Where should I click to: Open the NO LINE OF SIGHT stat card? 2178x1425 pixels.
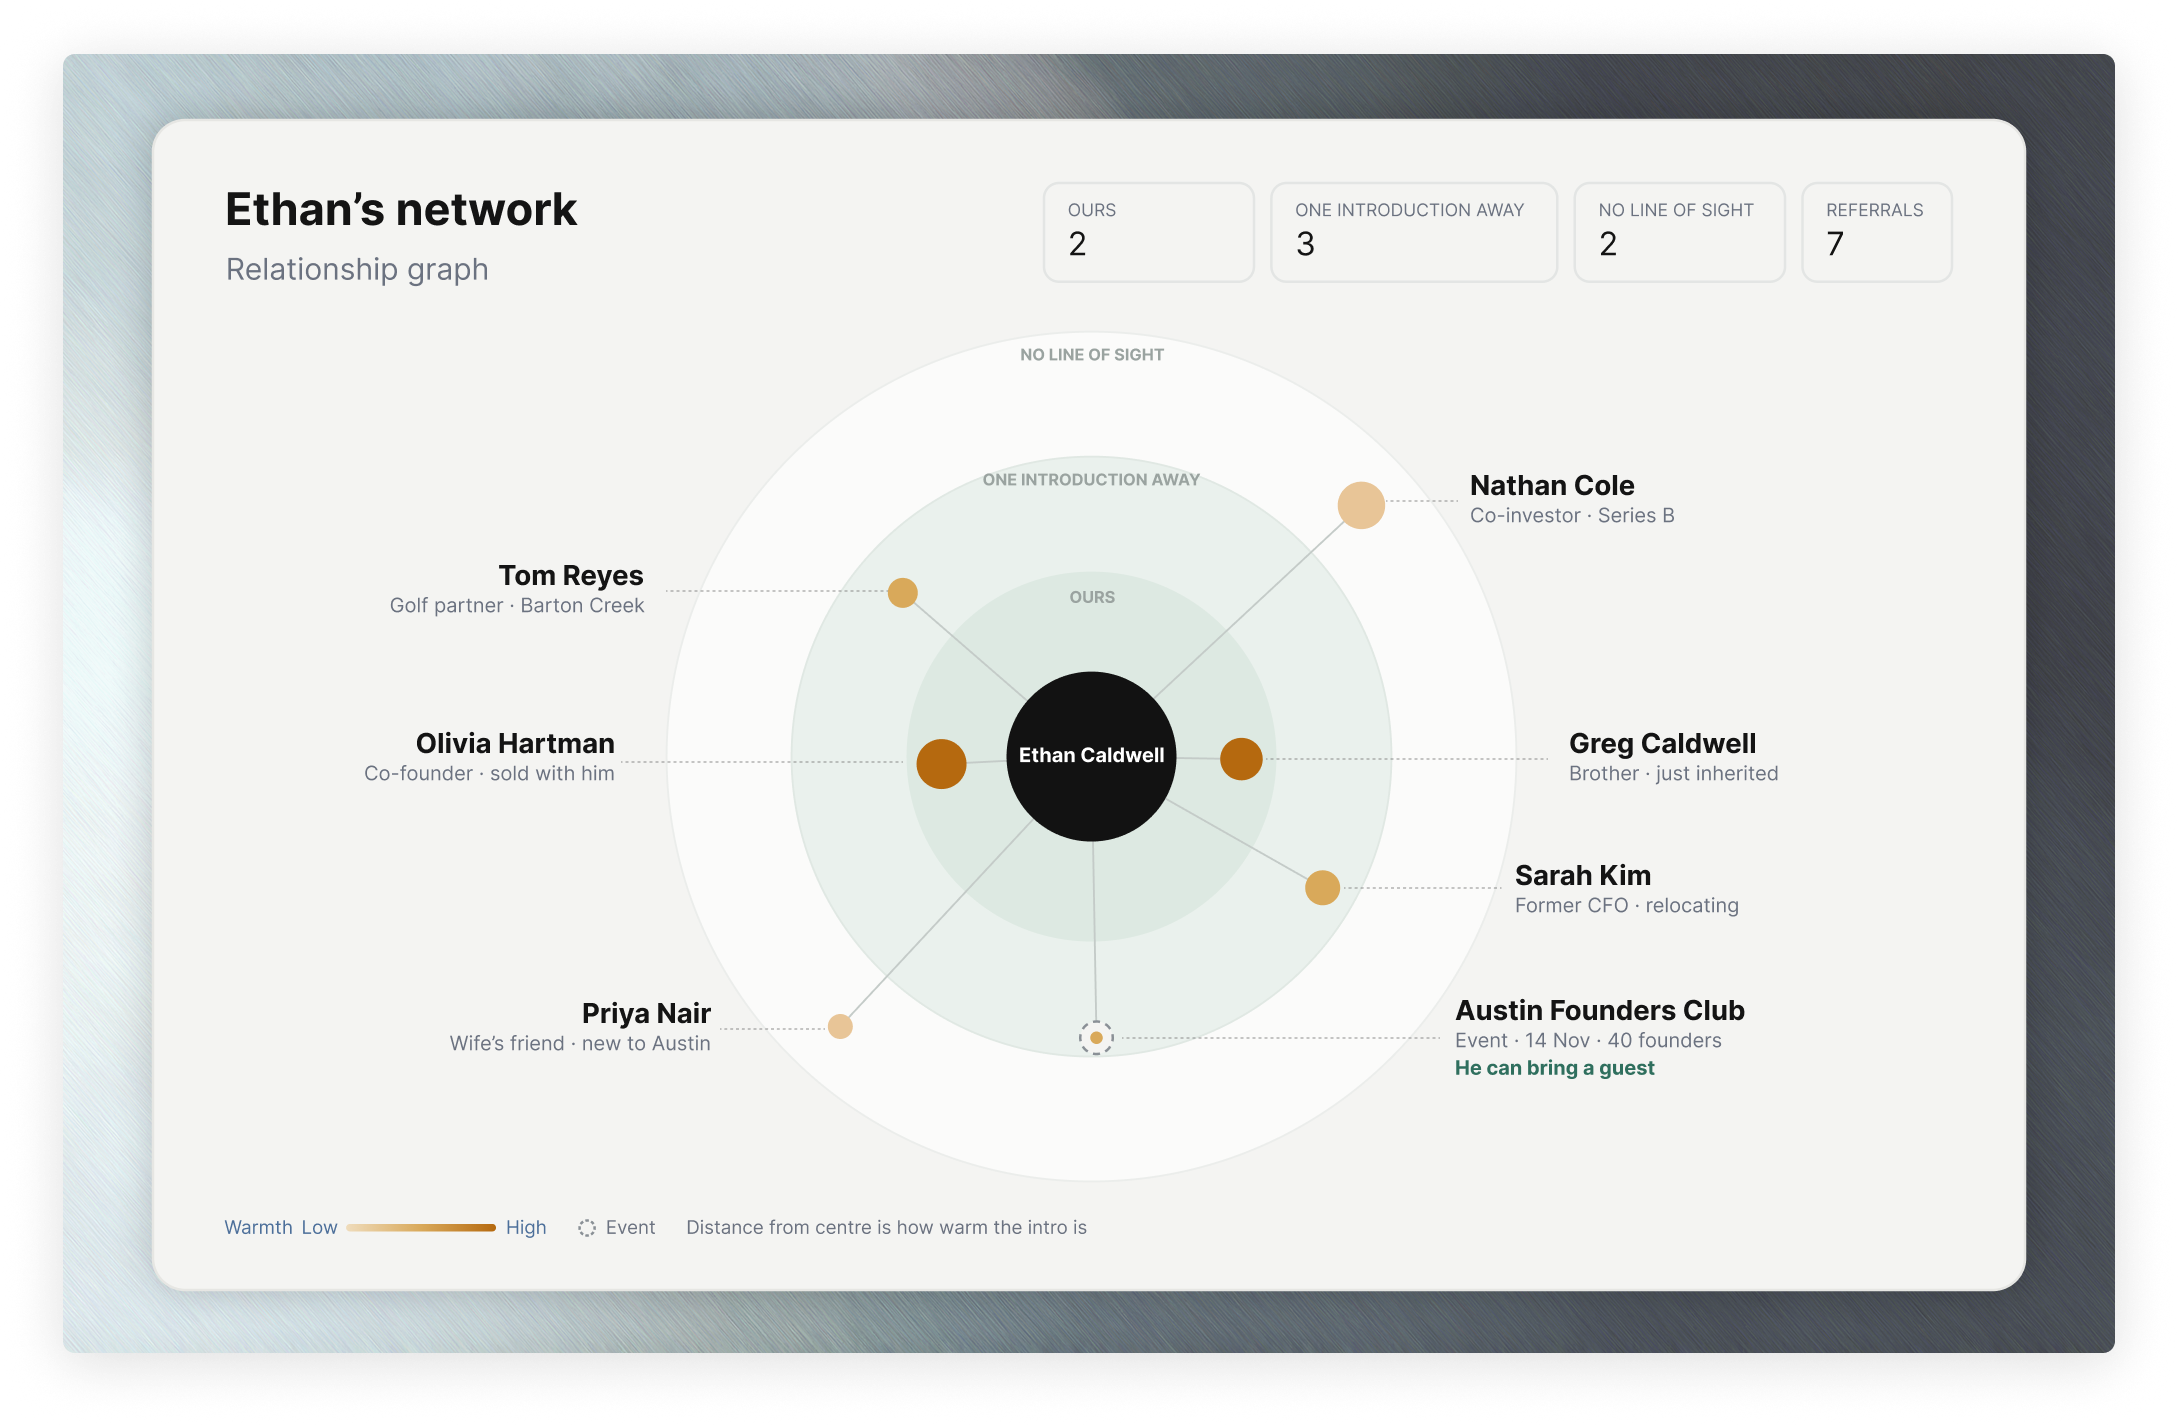pyautogui.click(x=1679, y=232)
